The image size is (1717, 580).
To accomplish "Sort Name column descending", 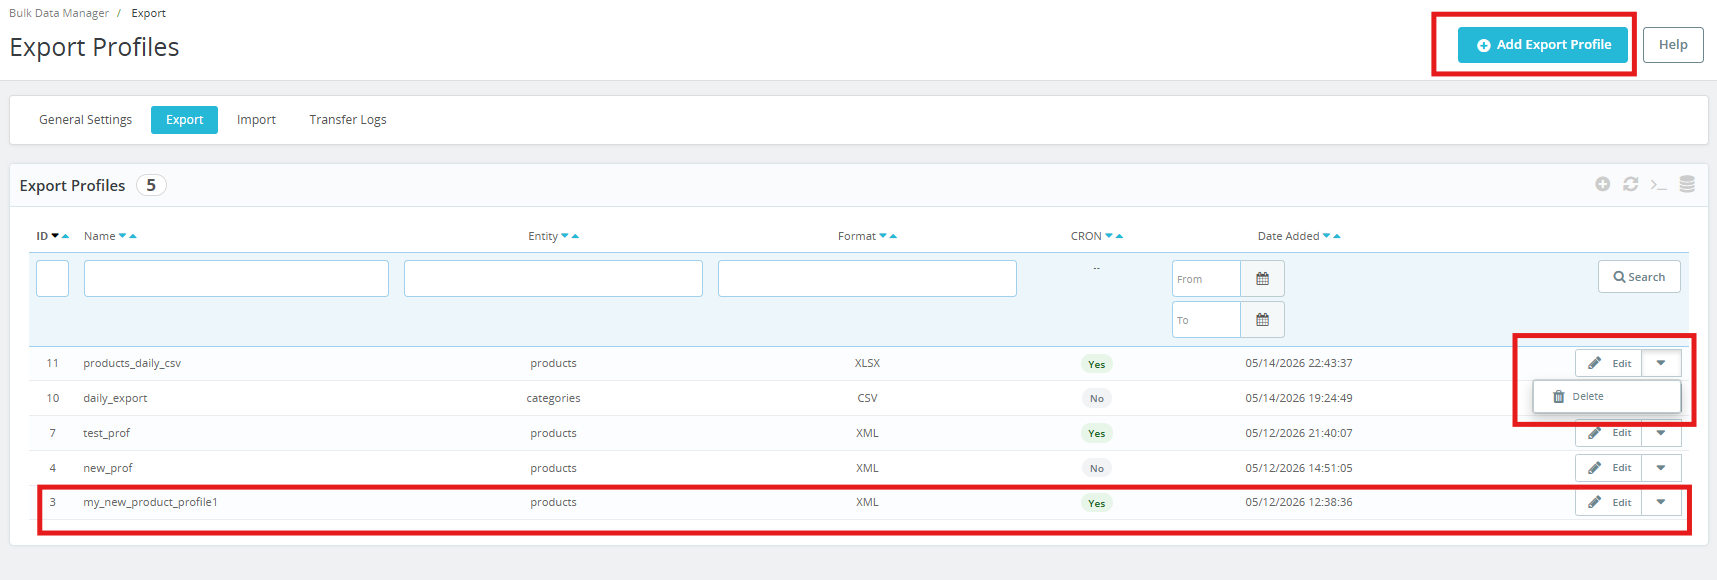I will 122,236.
